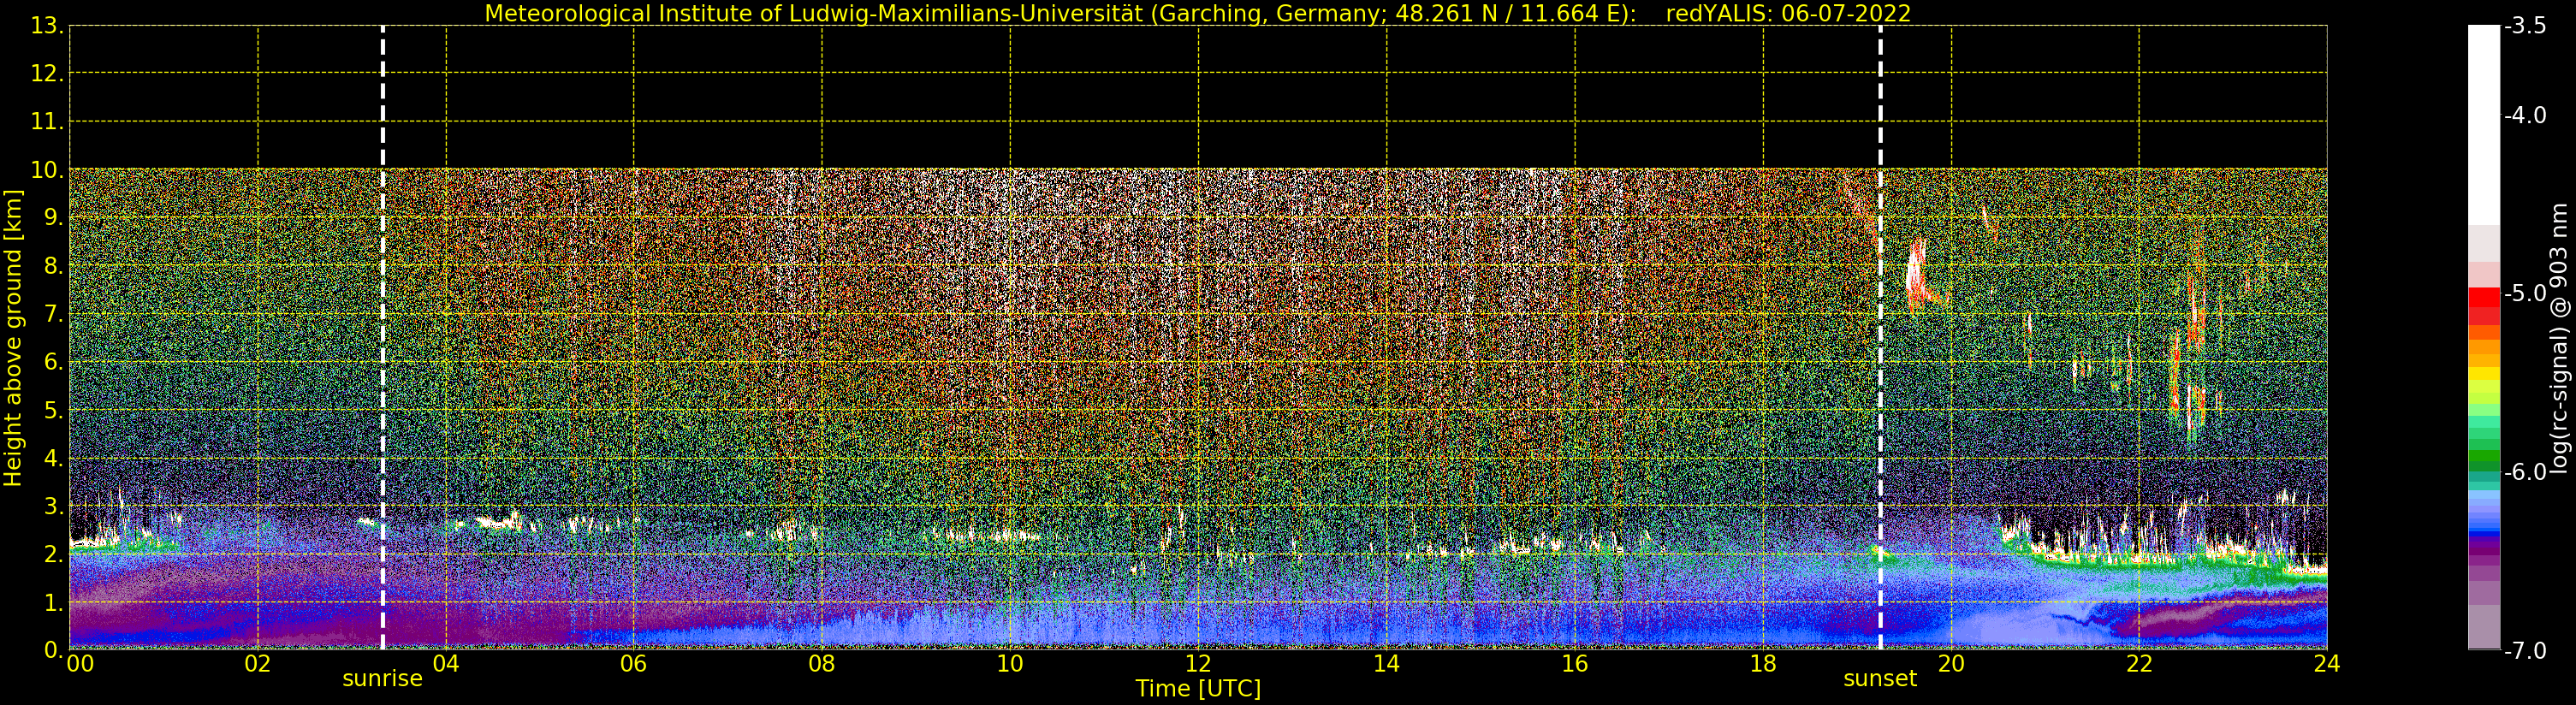Click the x-axis tick label '22'

click(2139, 663)
